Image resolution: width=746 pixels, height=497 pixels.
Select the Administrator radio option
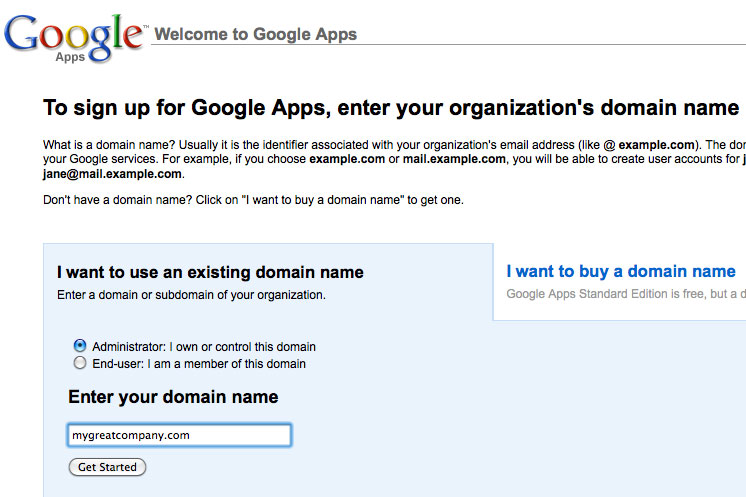tap(80, 346)
